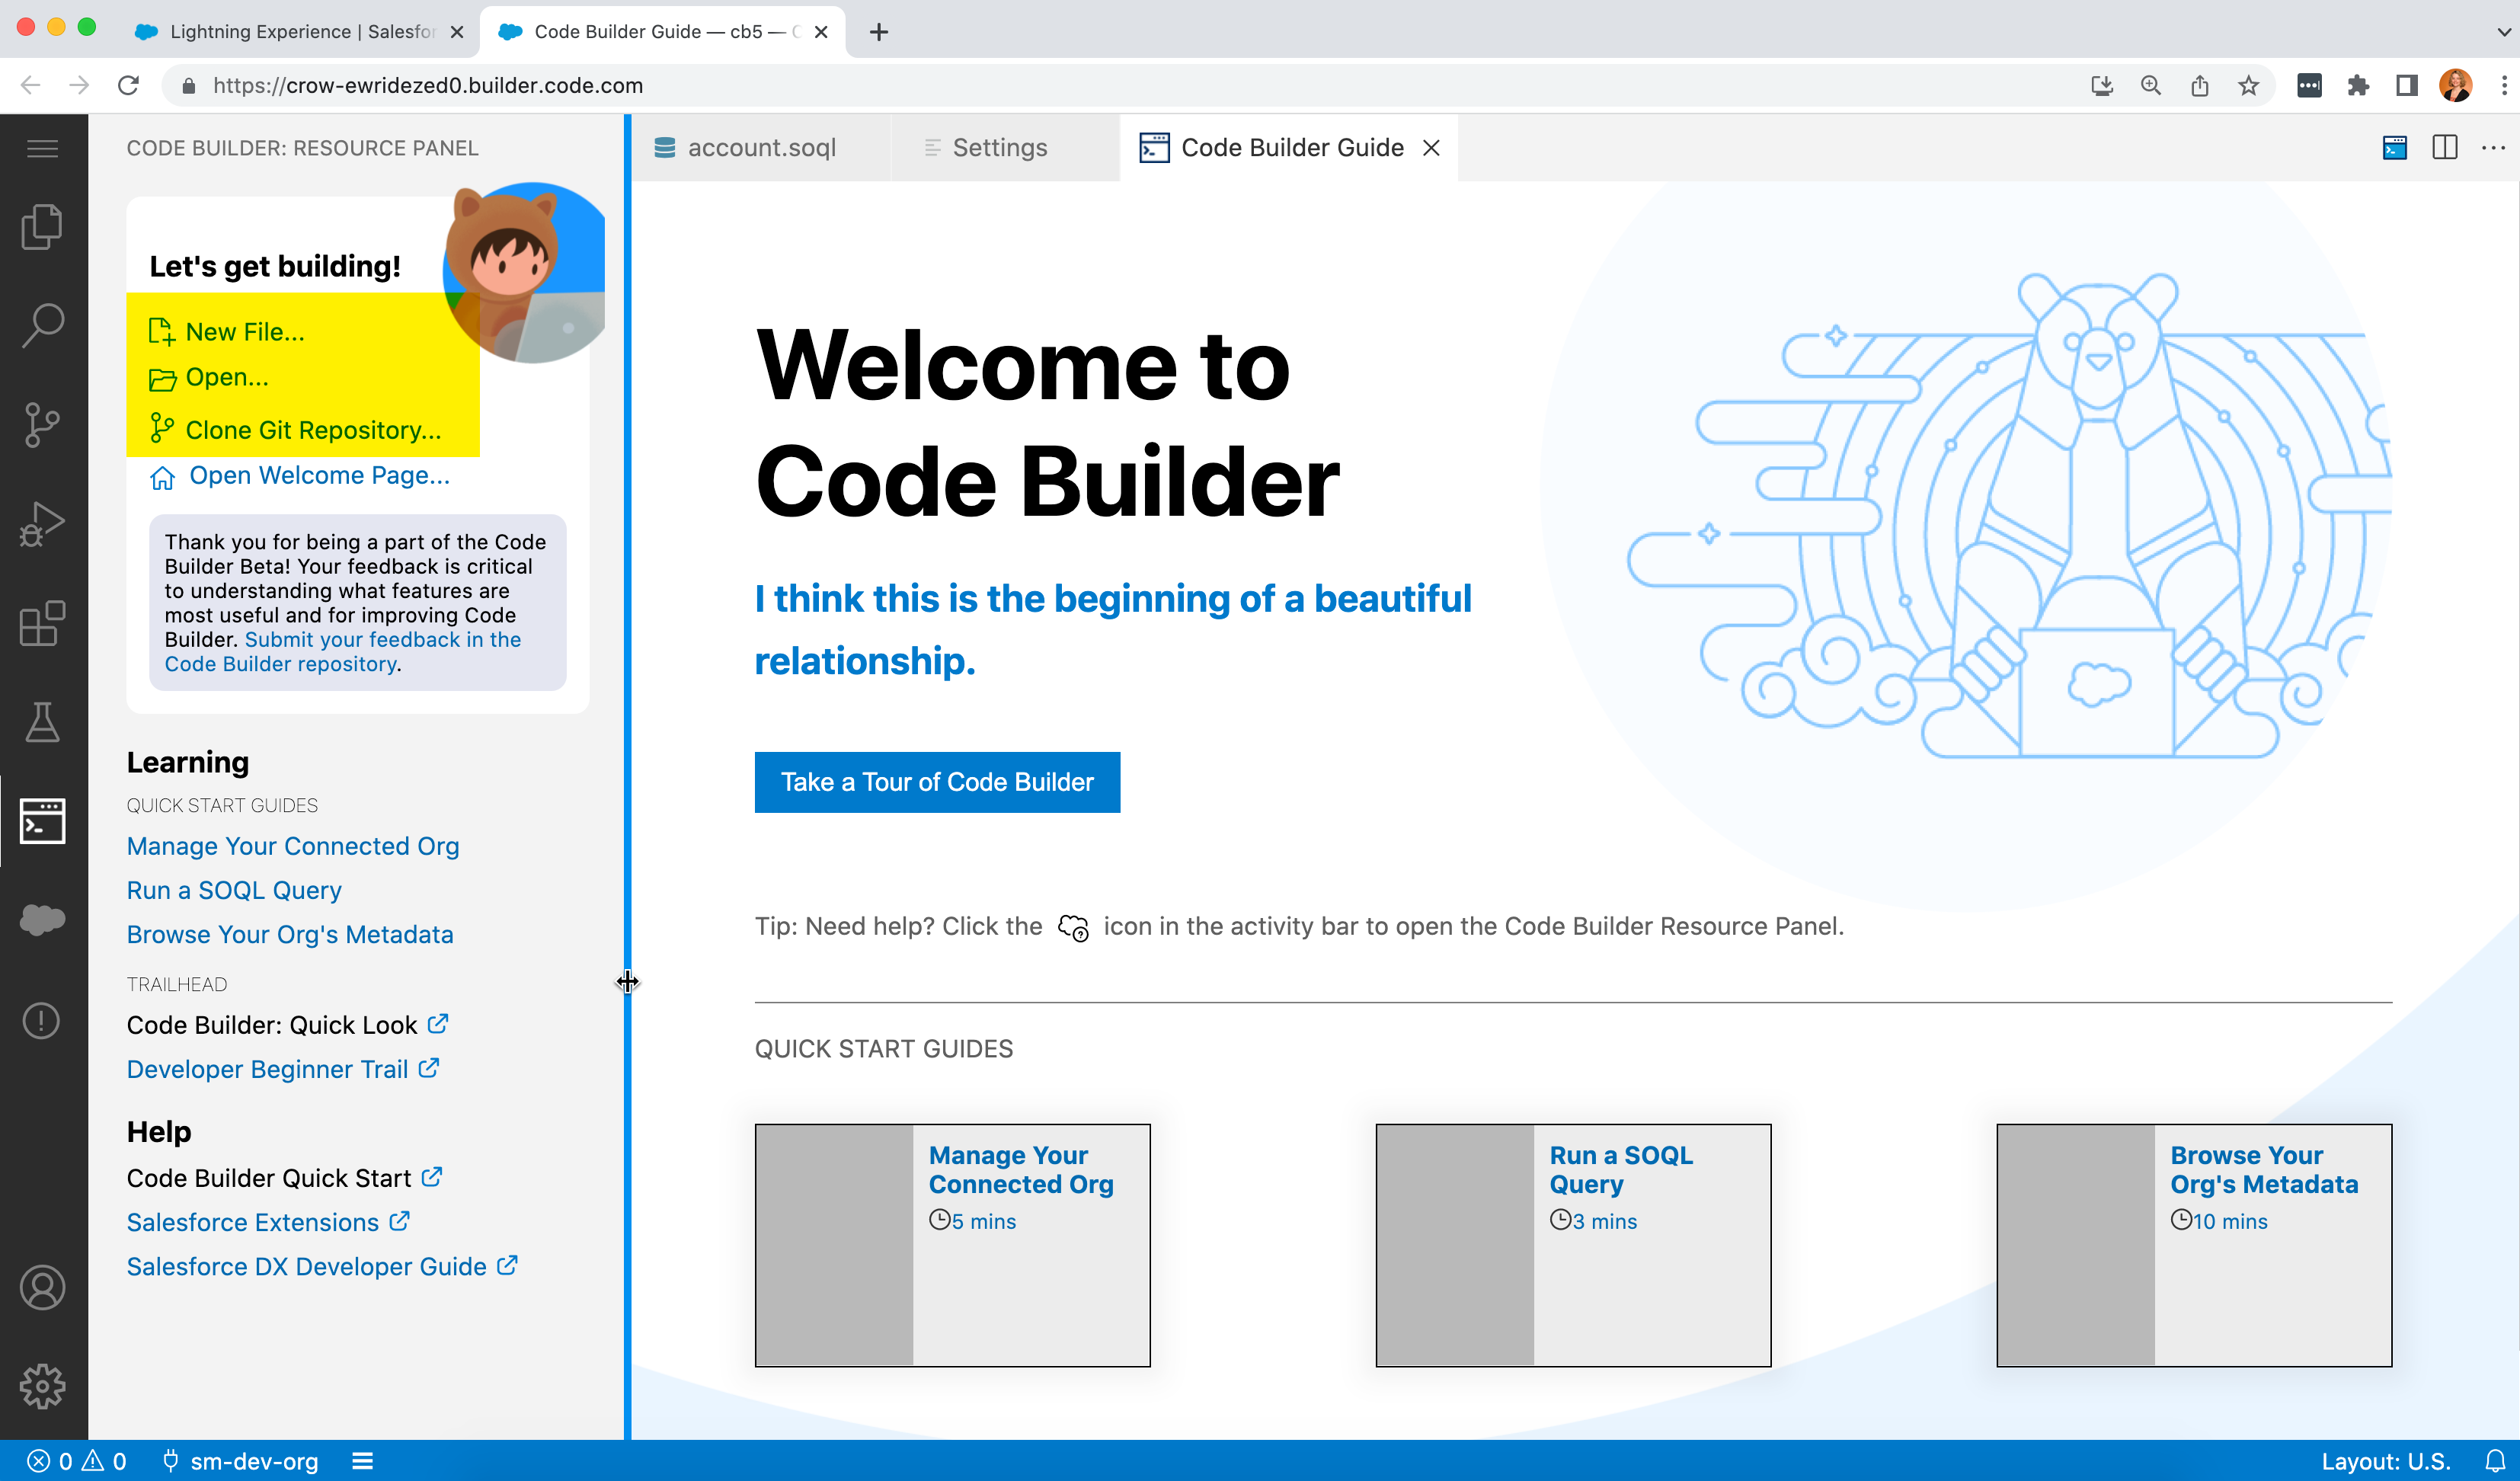Open the Accounts icon at bottom of activity bar

[x=43, y=1288]
